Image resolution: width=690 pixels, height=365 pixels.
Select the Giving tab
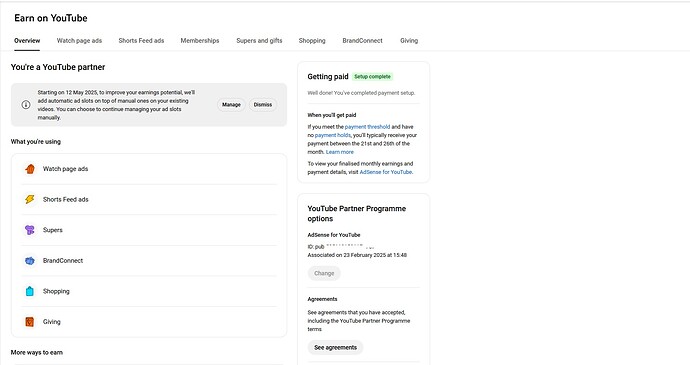pos(409,41)
